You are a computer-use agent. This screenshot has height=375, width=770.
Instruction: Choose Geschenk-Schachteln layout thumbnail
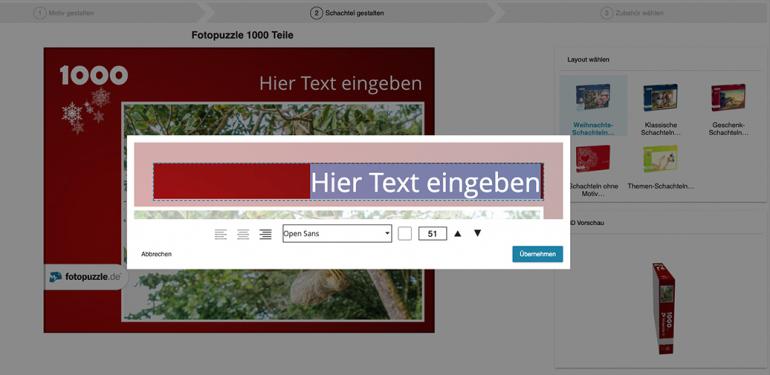(x=728, y=109)
